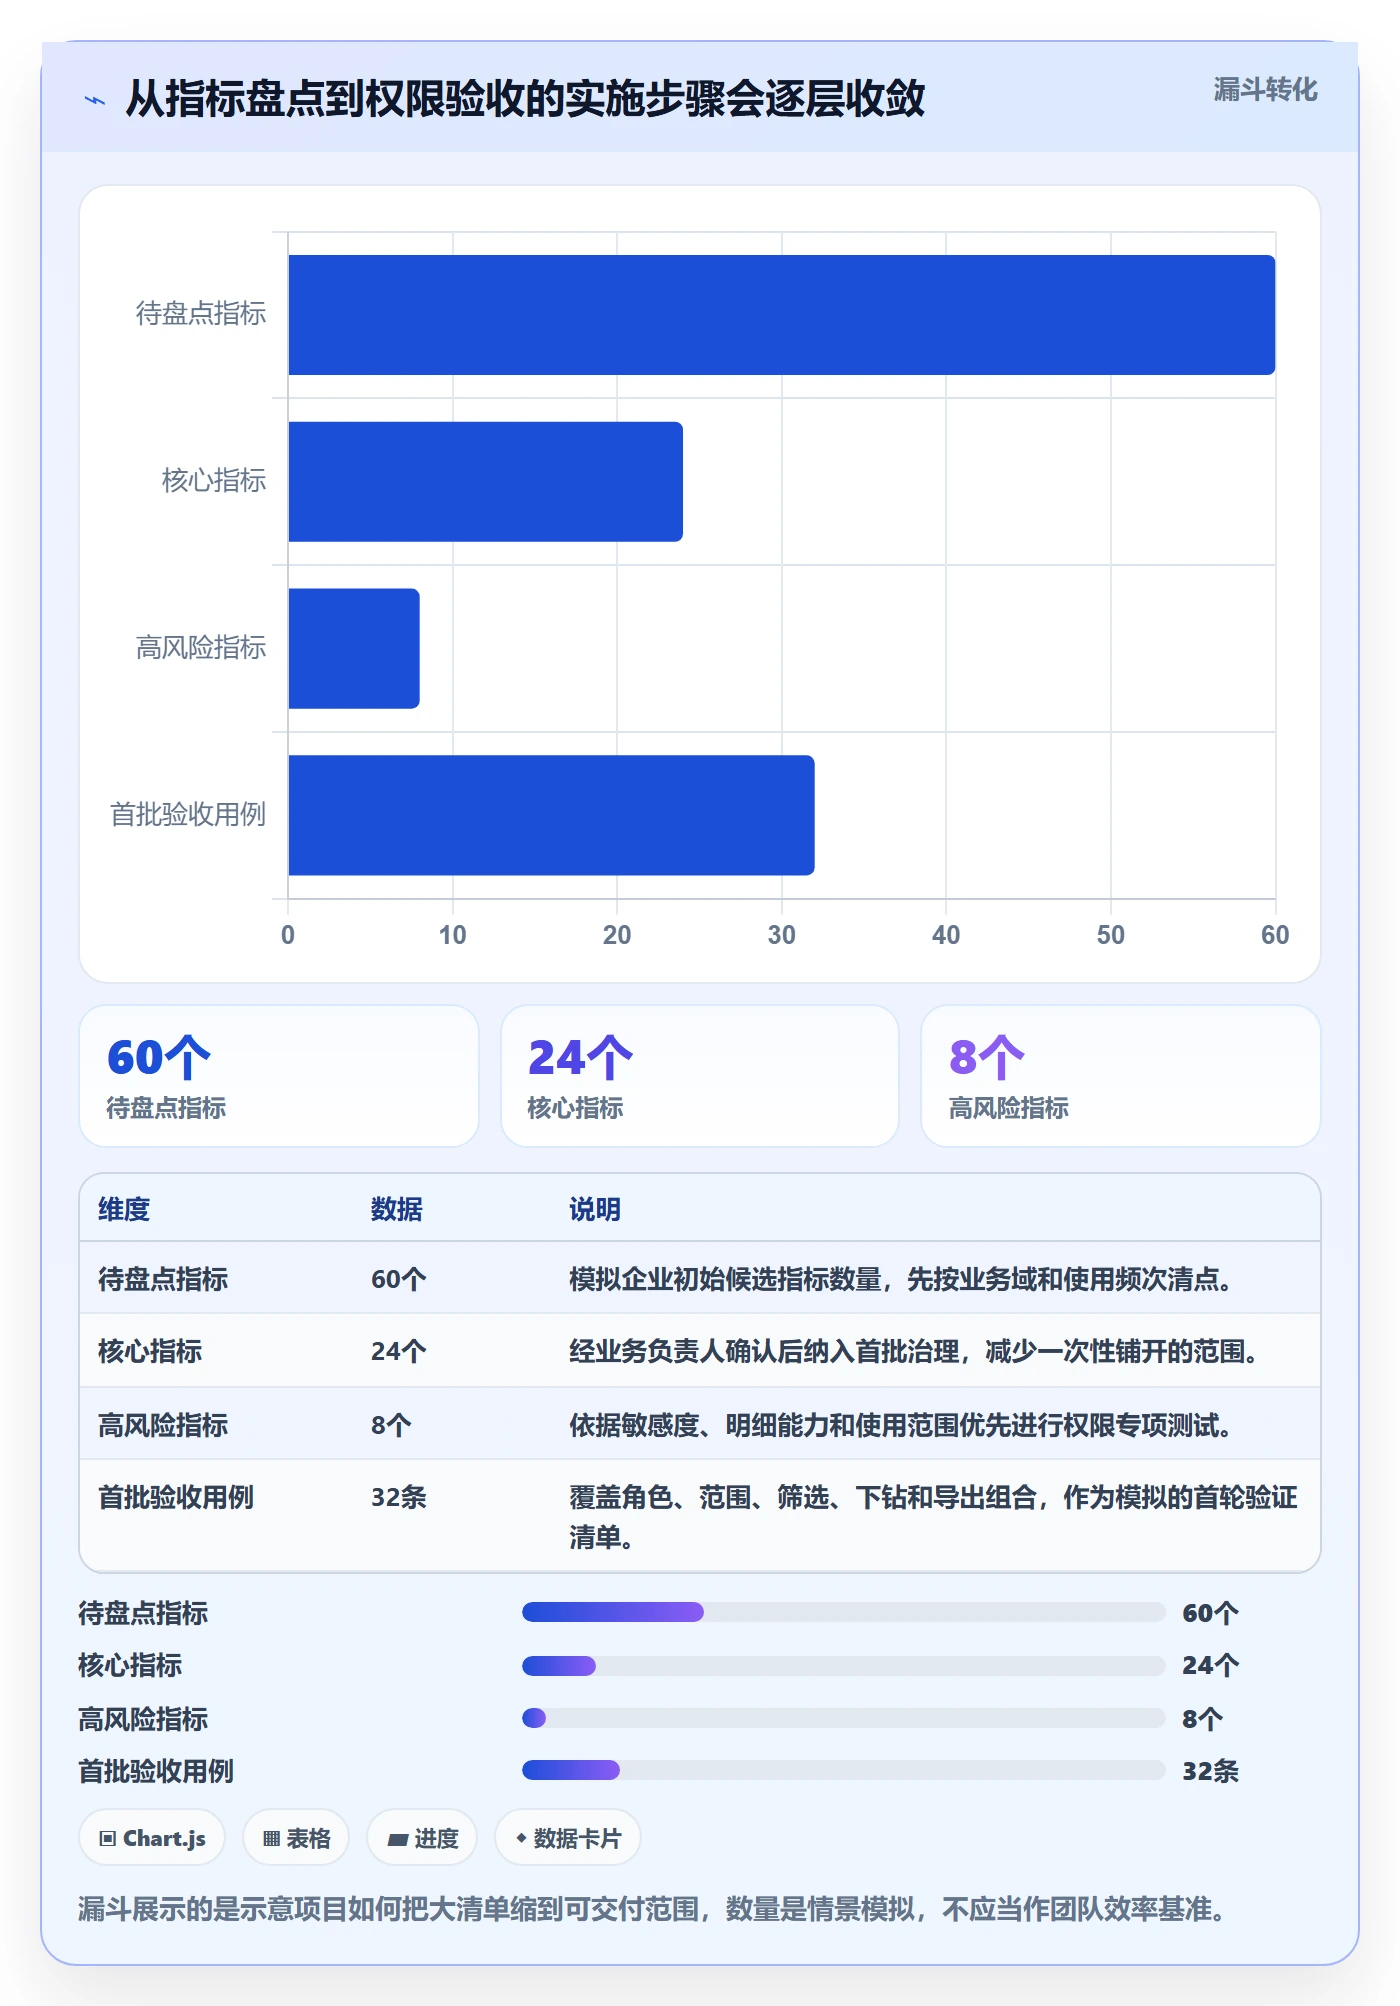Click the 说明 column header

pos(595,1209)
